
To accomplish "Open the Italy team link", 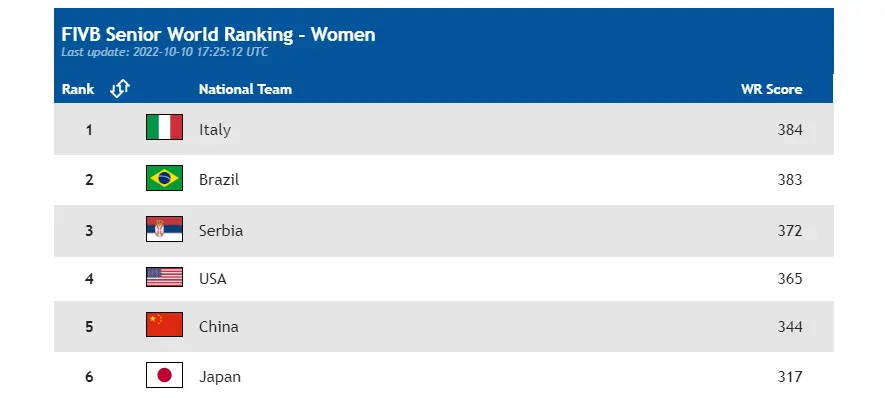I will tap(214, 130).
